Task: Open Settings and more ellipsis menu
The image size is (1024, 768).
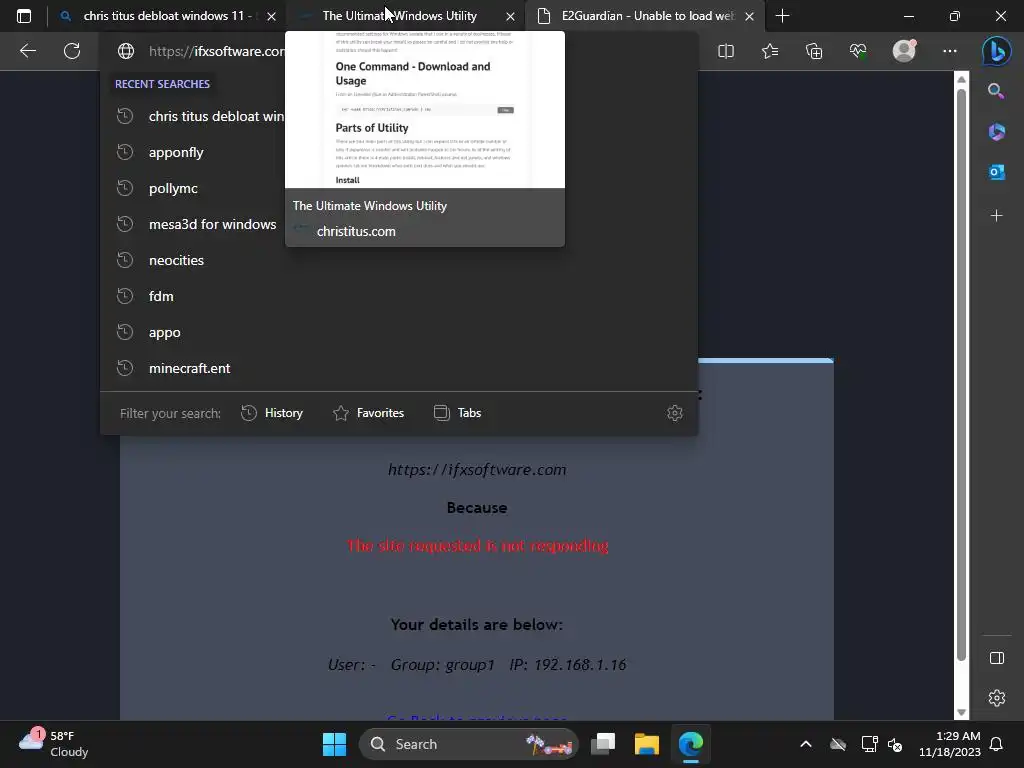Action: coord(950,51)
